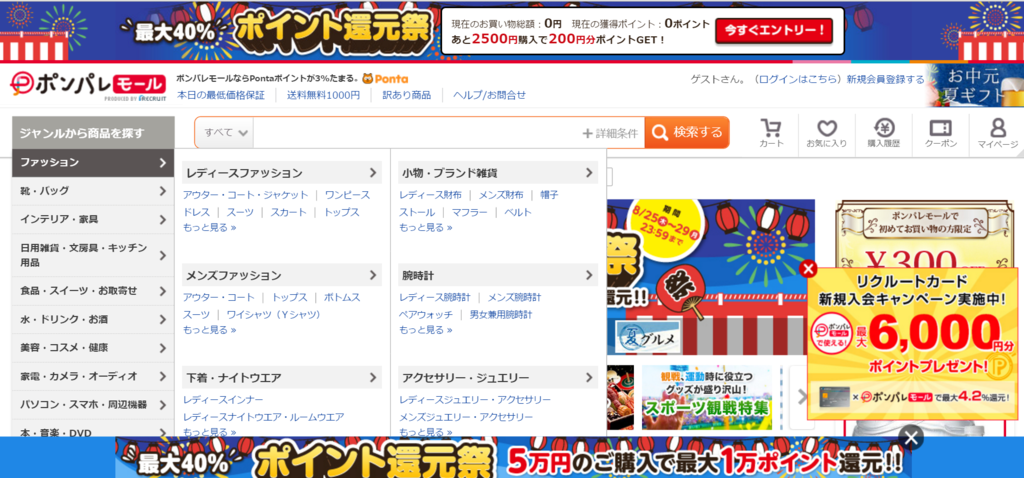Click the 検索する search button
Viewport: 1024px width, 478px height.
click(x=687, y=133)
